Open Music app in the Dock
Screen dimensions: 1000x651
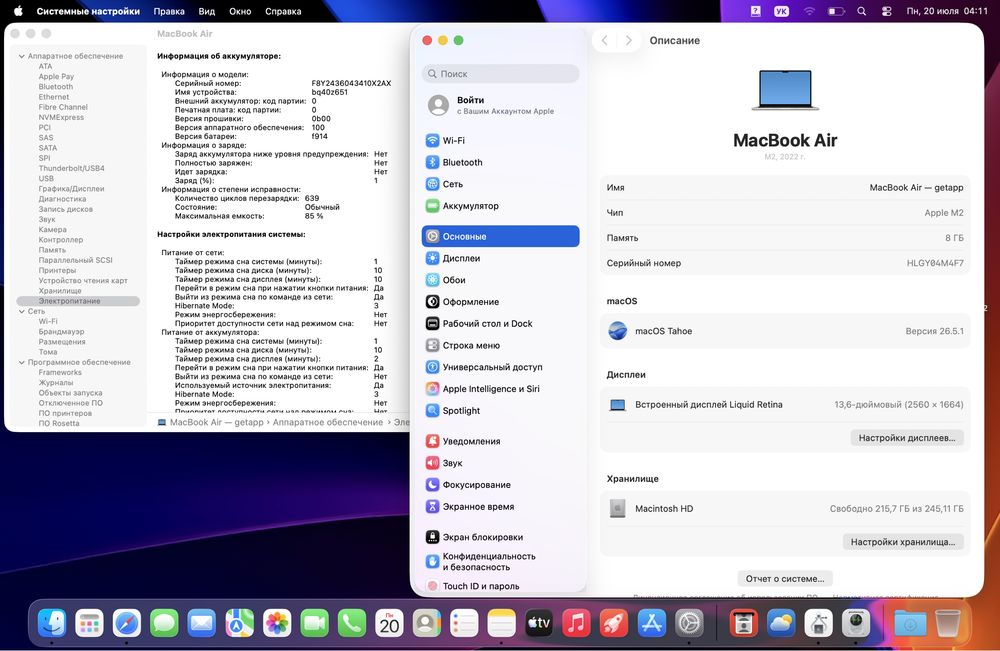coord(576,622)
